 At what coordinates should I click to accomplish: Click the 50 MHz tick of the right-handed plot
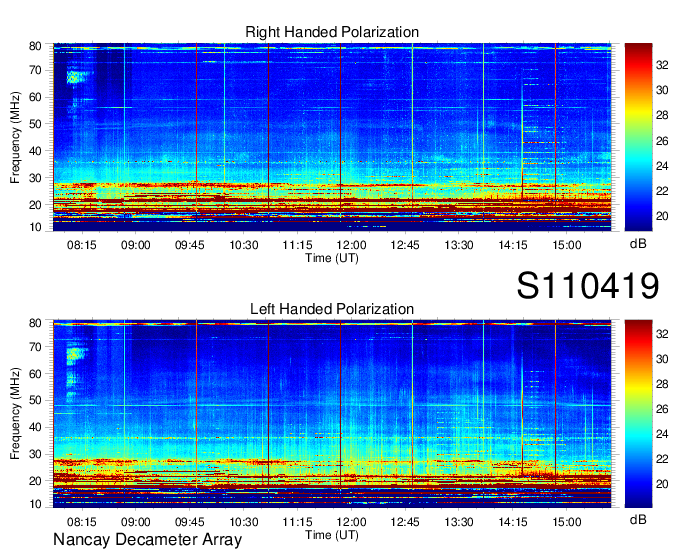pos(35,124)
